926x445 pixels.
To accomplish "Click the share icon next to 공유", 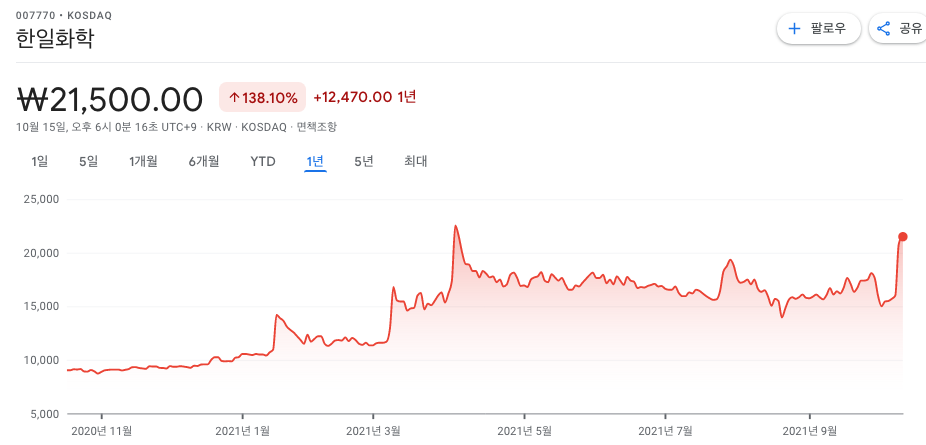I will click(883, 28).
